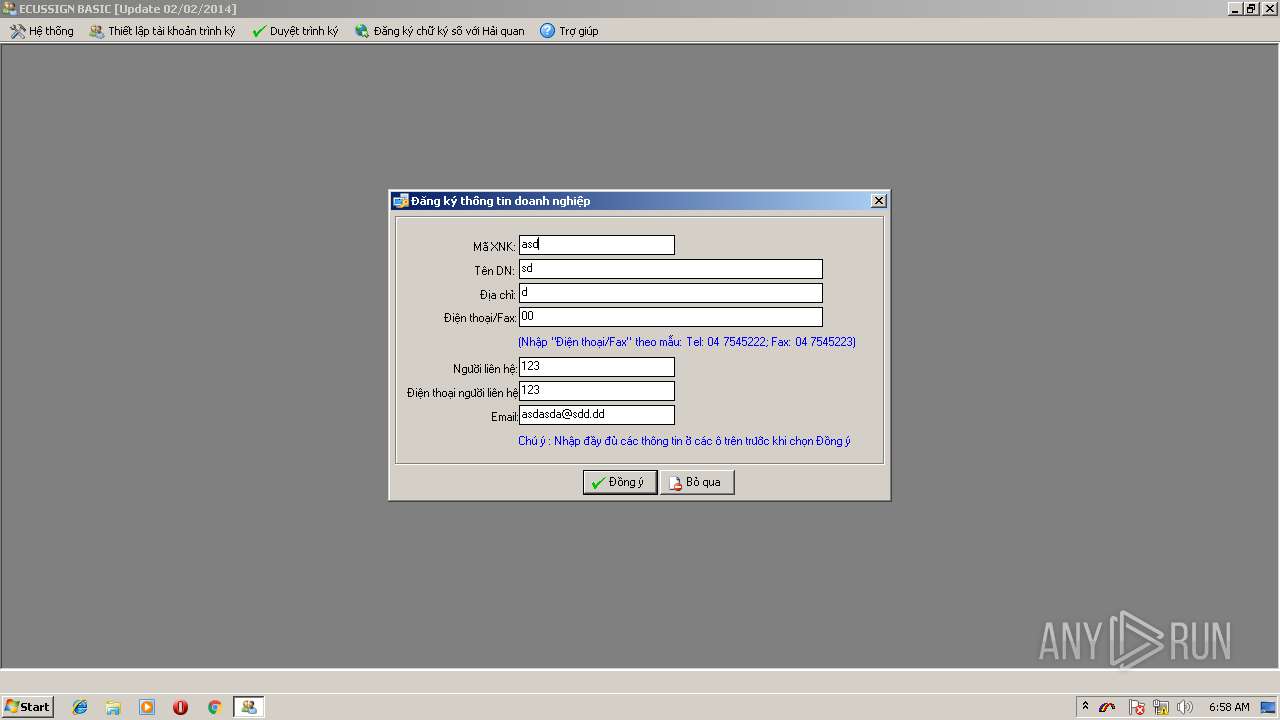1280x720 pixels.
Task: Click the Windows Start button
Action: pyautogui.click(x=27, y=707)
